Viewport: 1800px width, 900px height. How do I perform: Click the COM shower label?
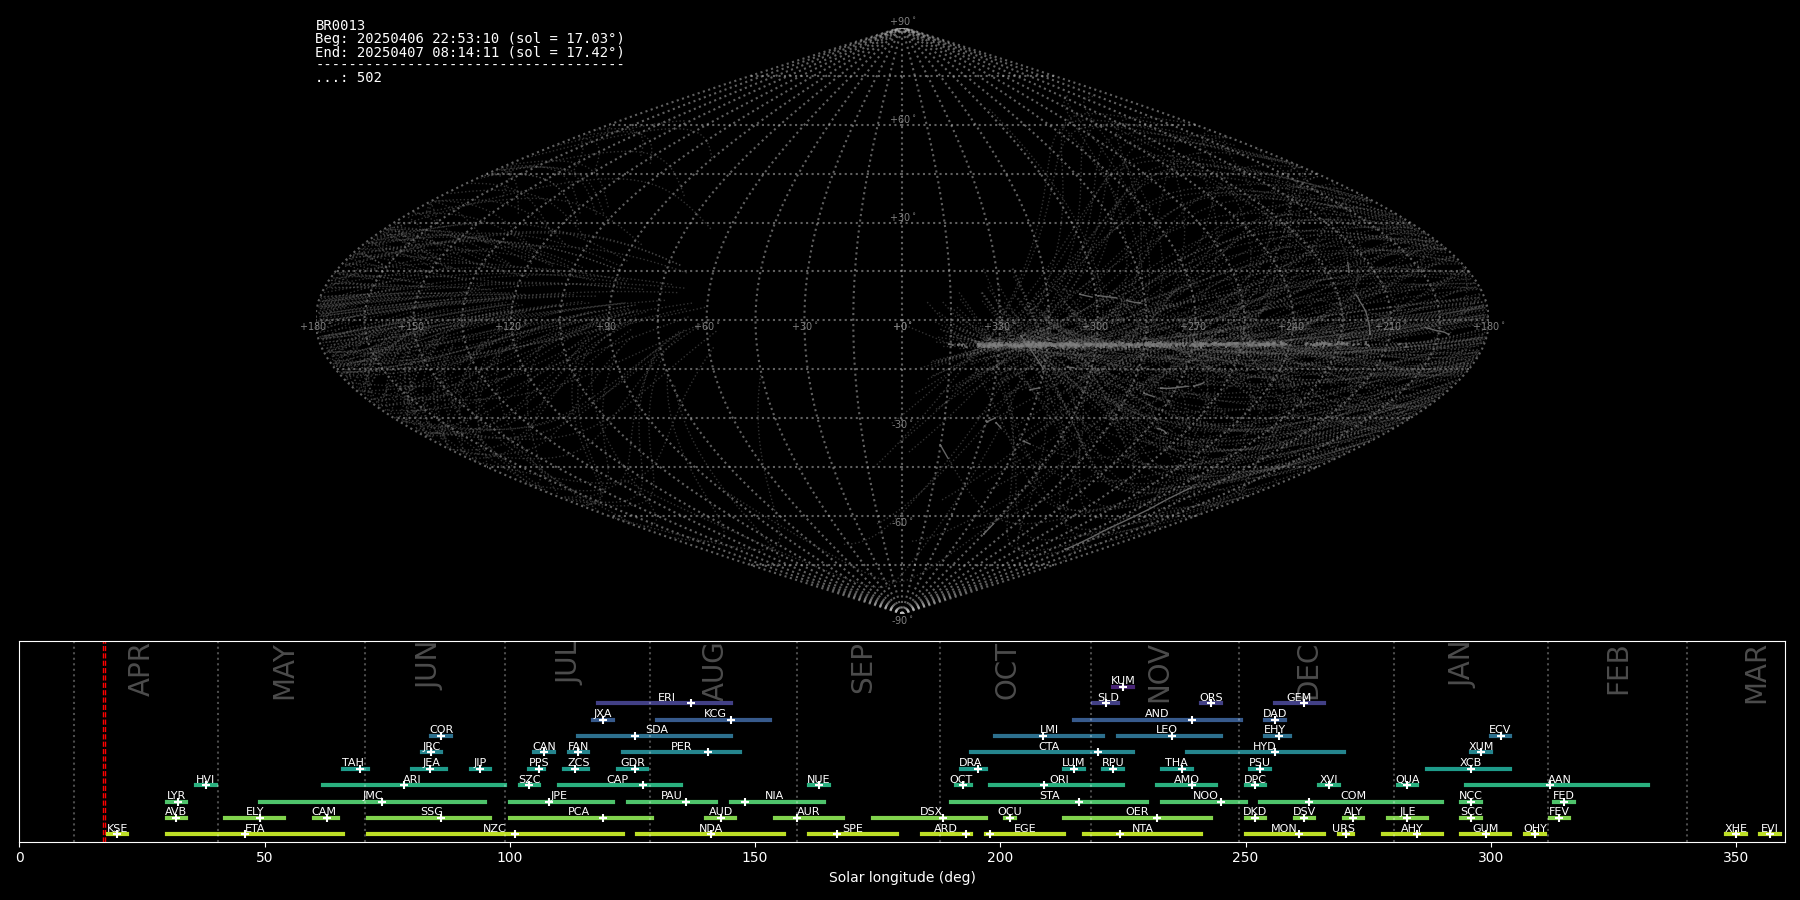(x=1353, y=796)
